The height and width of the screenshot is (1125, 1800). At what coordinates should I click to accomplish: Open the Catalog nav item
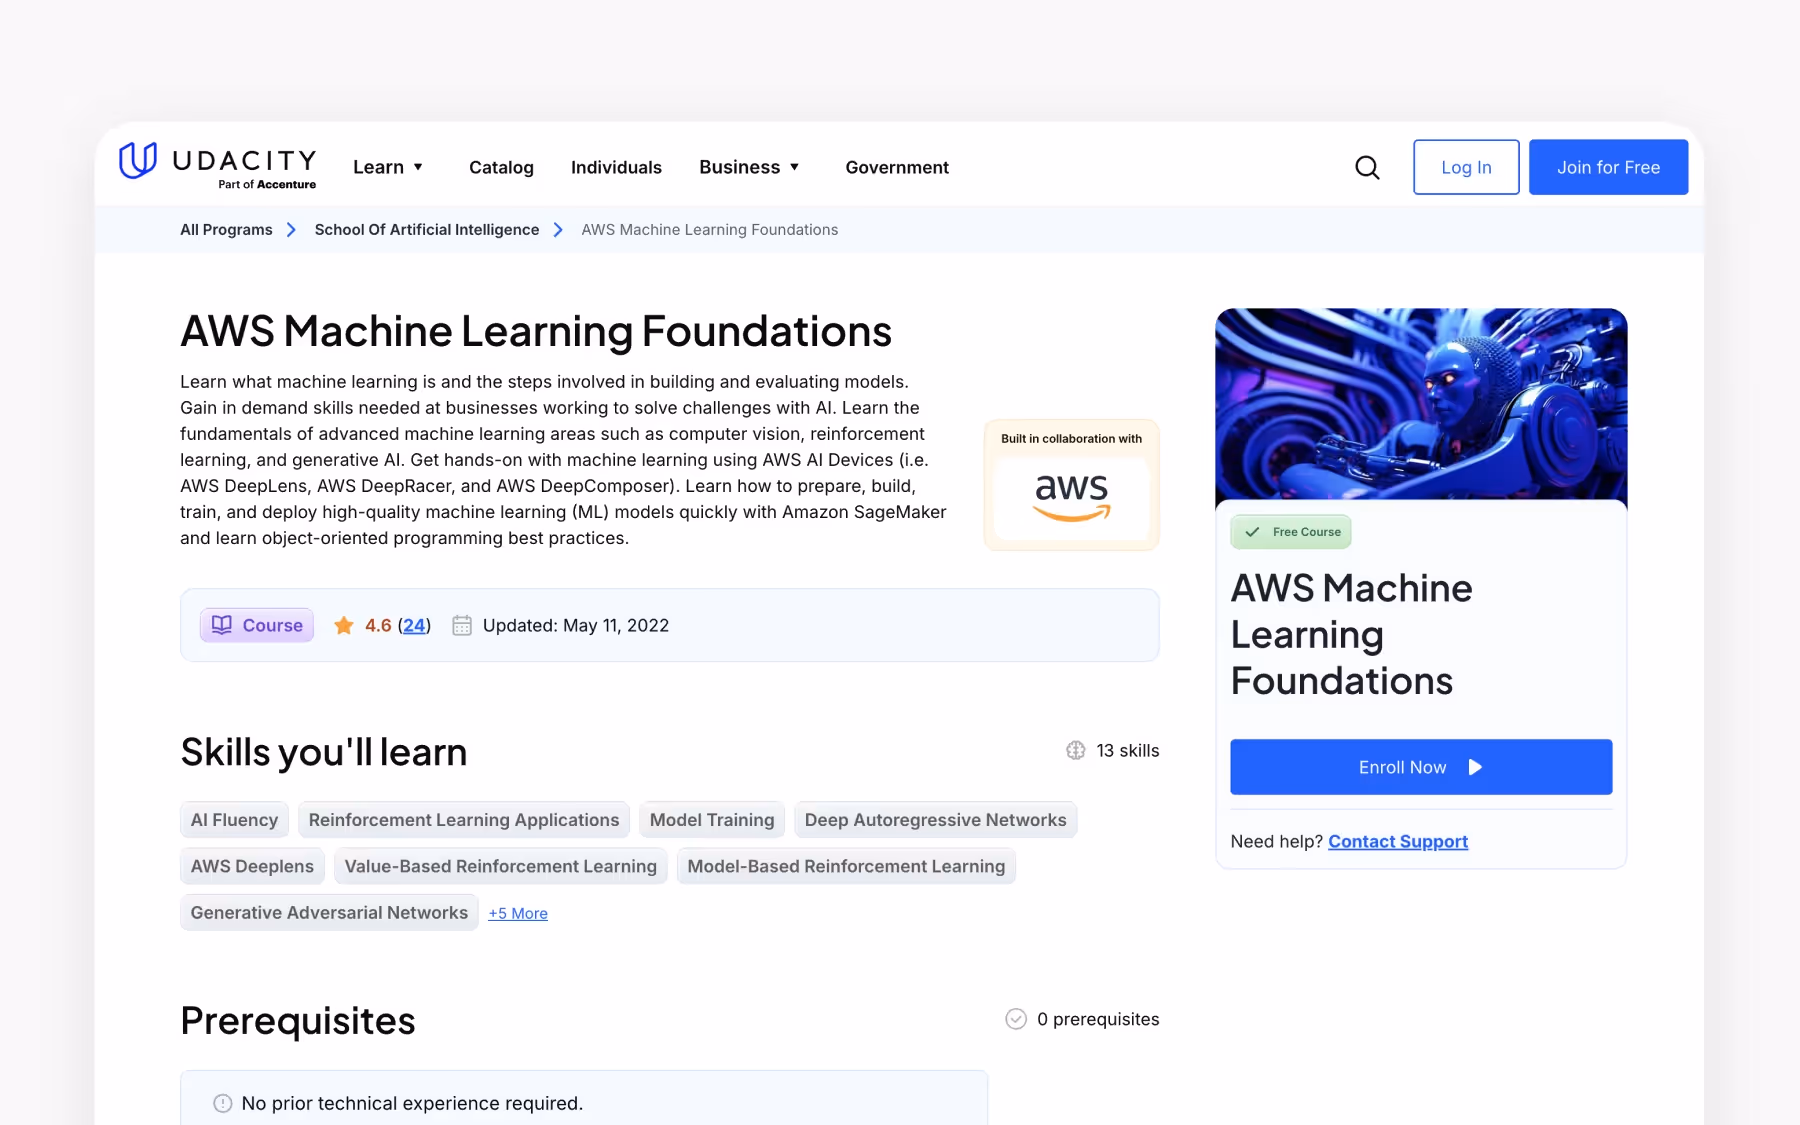[x=501, y=167]
